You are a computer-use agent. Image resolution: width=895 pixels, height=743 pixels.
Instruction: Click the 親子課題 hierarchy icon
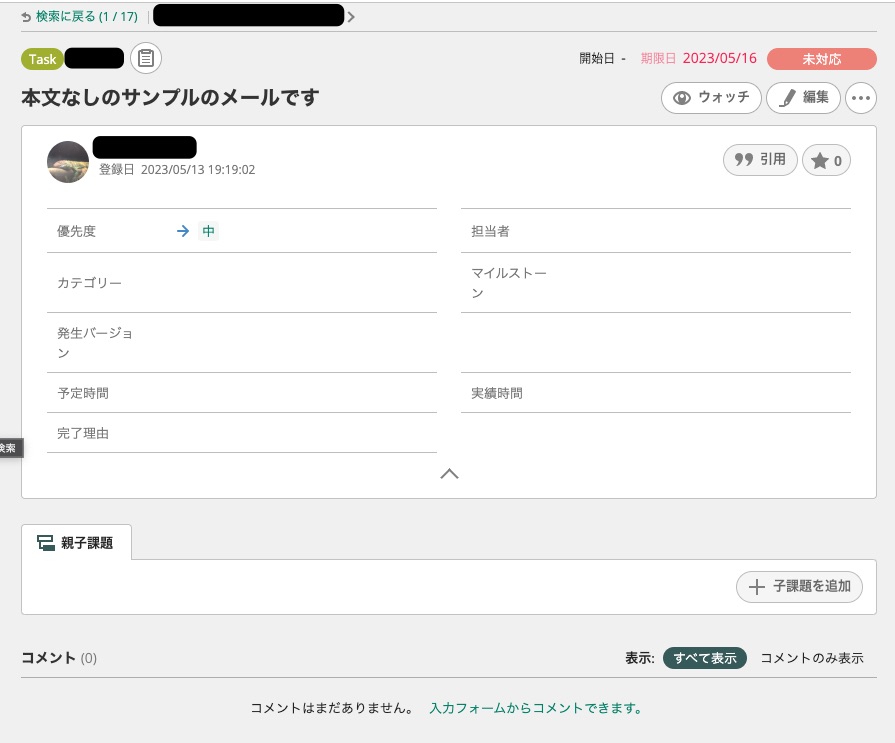tap(46, 542)
